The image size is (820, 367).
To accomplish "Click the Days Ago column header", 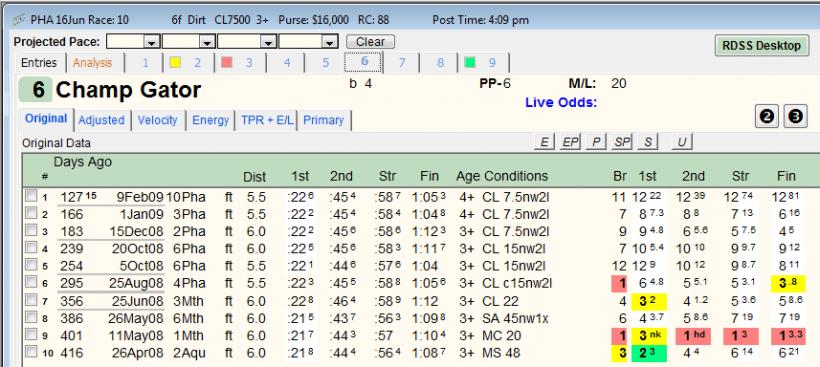I will click(83, 162).
